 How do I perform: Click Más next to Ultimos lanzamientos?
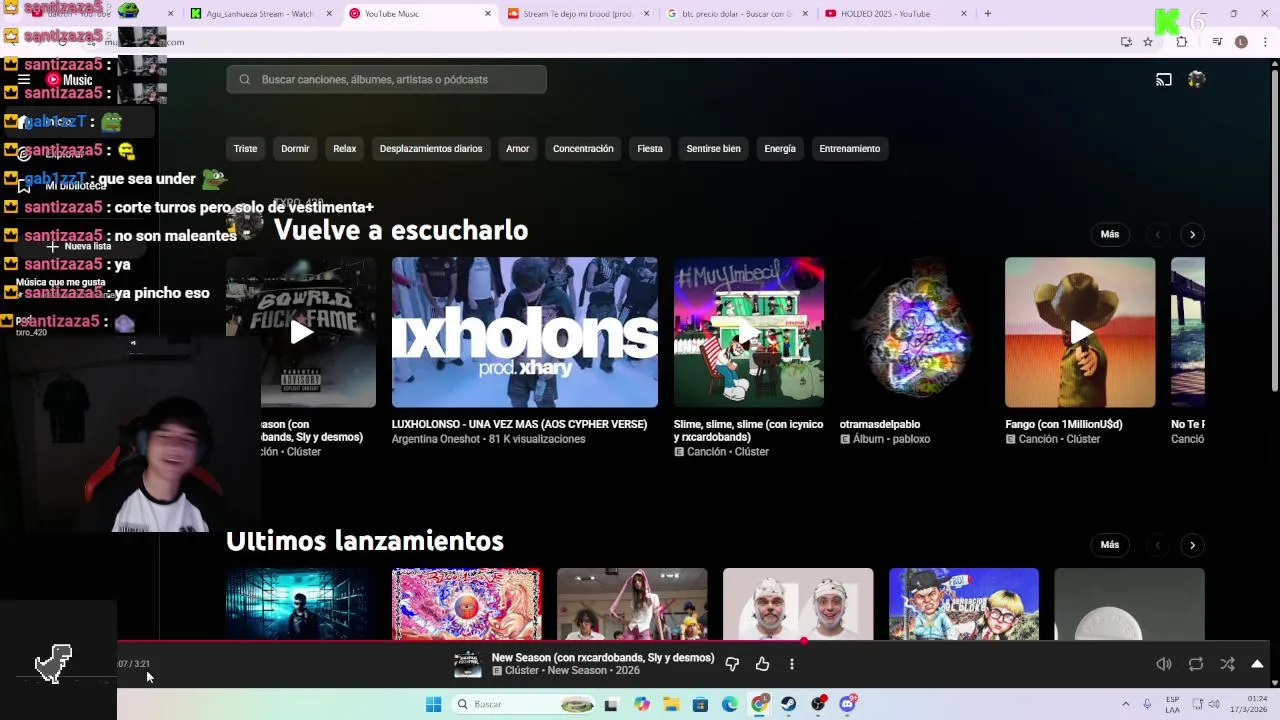(x=1110, y=545)
